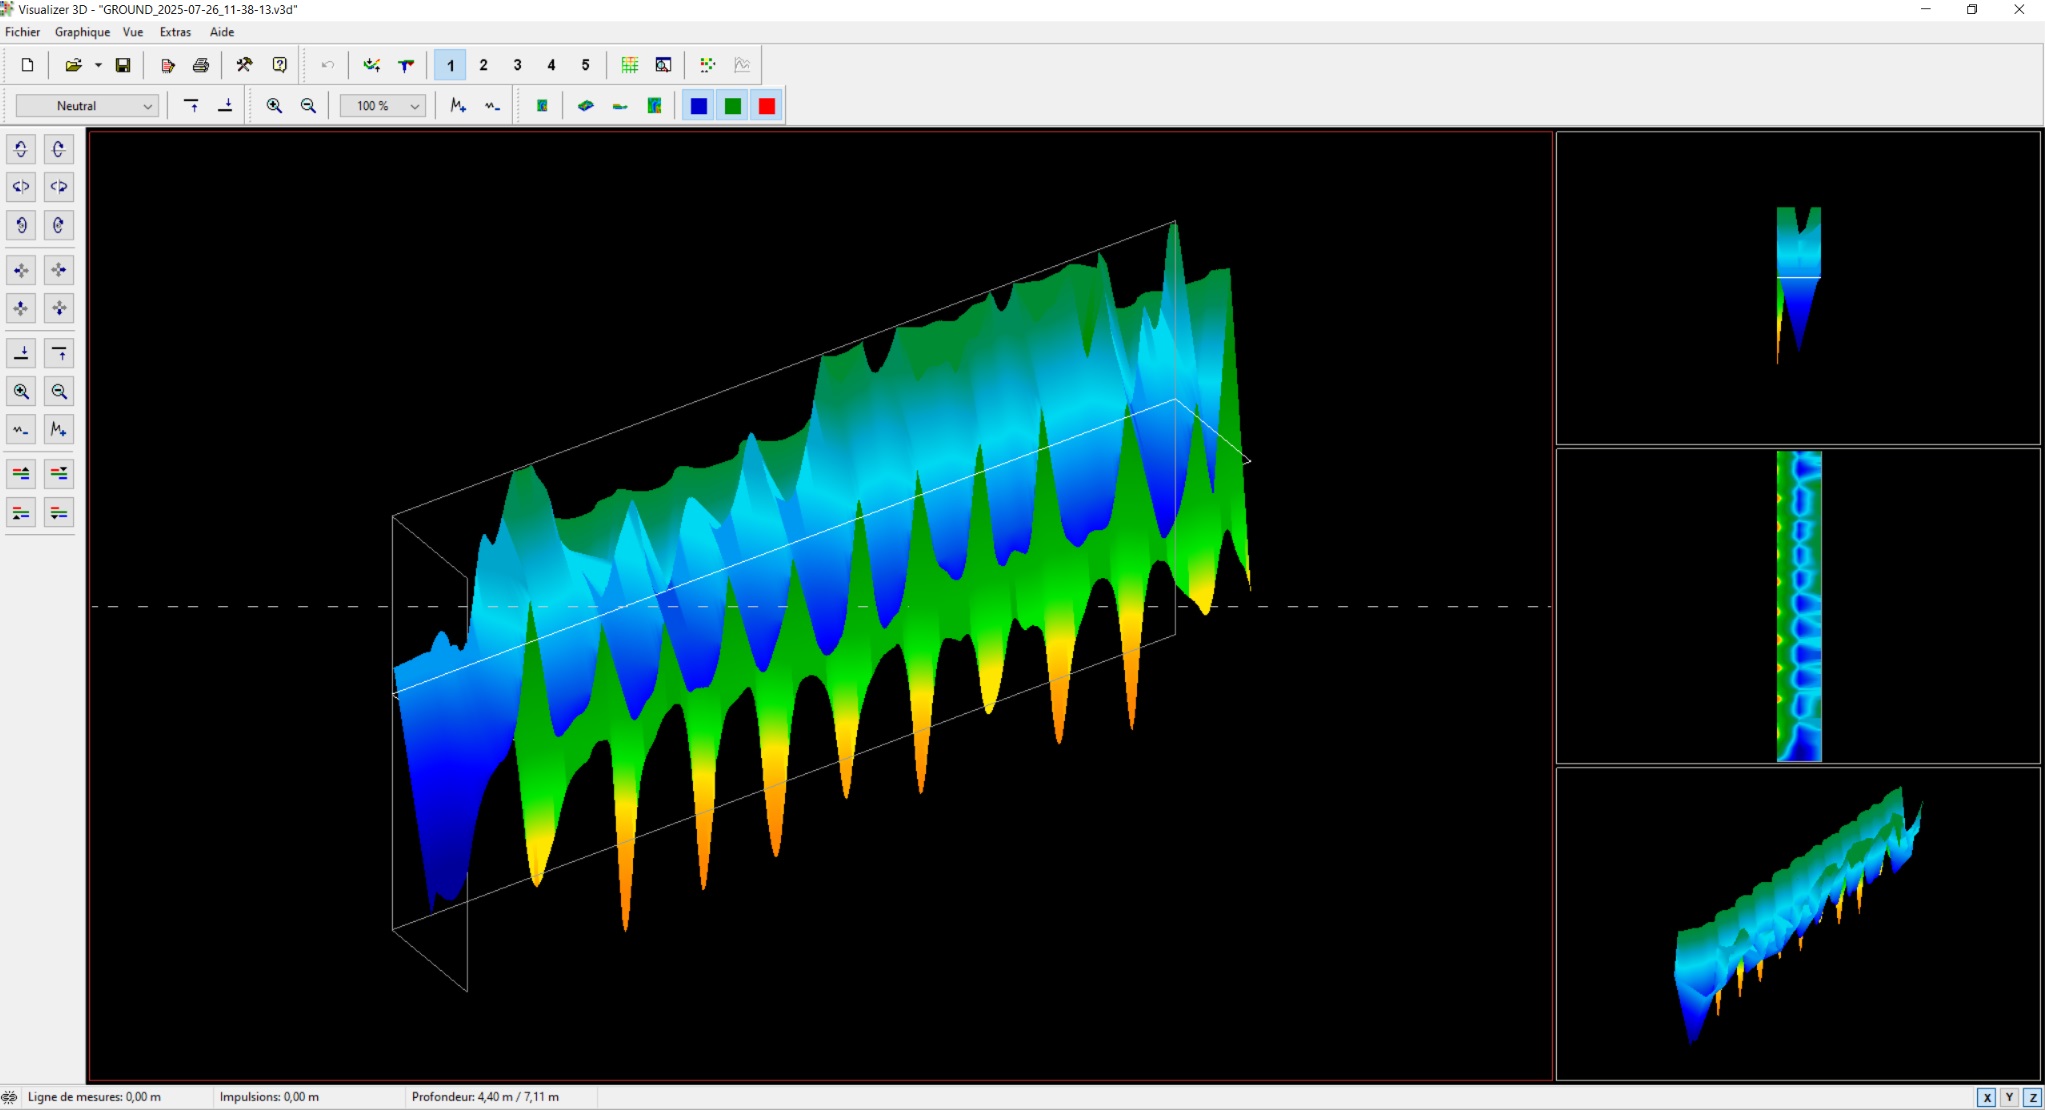Toggle the Z axis button in status bar
The width and height of the screenshot is (2045, 1110).
(x=2032, y=1097)
